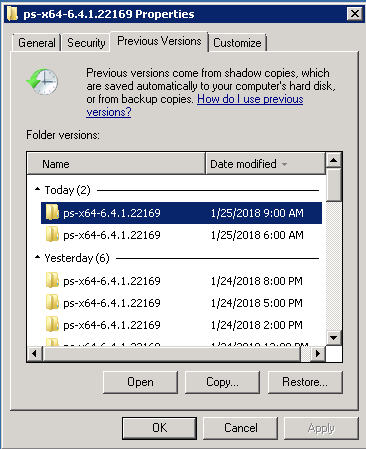
Task: Click the Restore... button
Action: tap(305, 382)
